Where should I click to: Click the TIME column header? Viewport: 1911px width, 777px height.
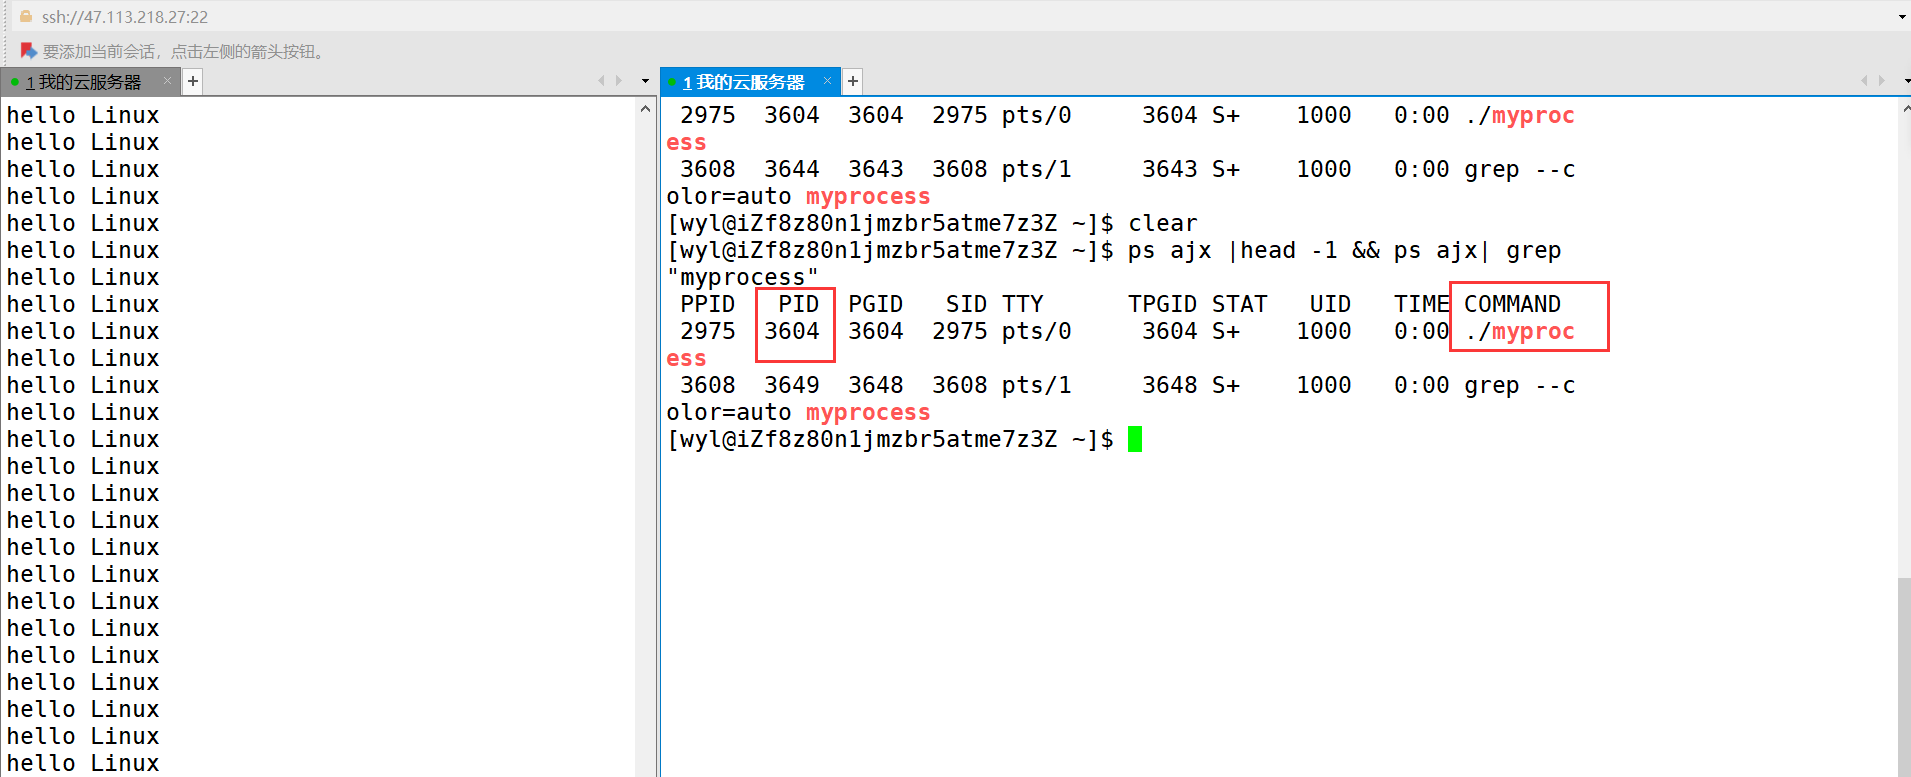click(x=1422, y=304)
